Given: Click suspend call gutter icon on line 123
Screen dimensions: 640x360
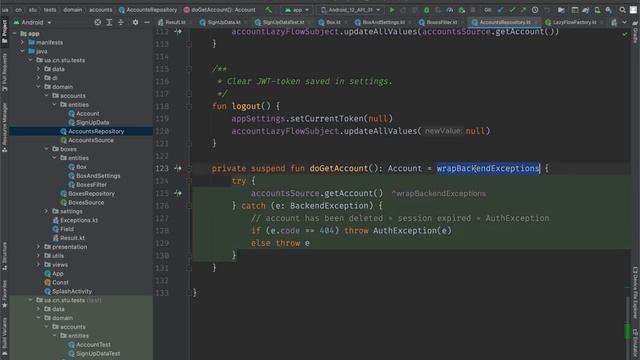Looking at the screenshot, I should [x=178, y=168].
